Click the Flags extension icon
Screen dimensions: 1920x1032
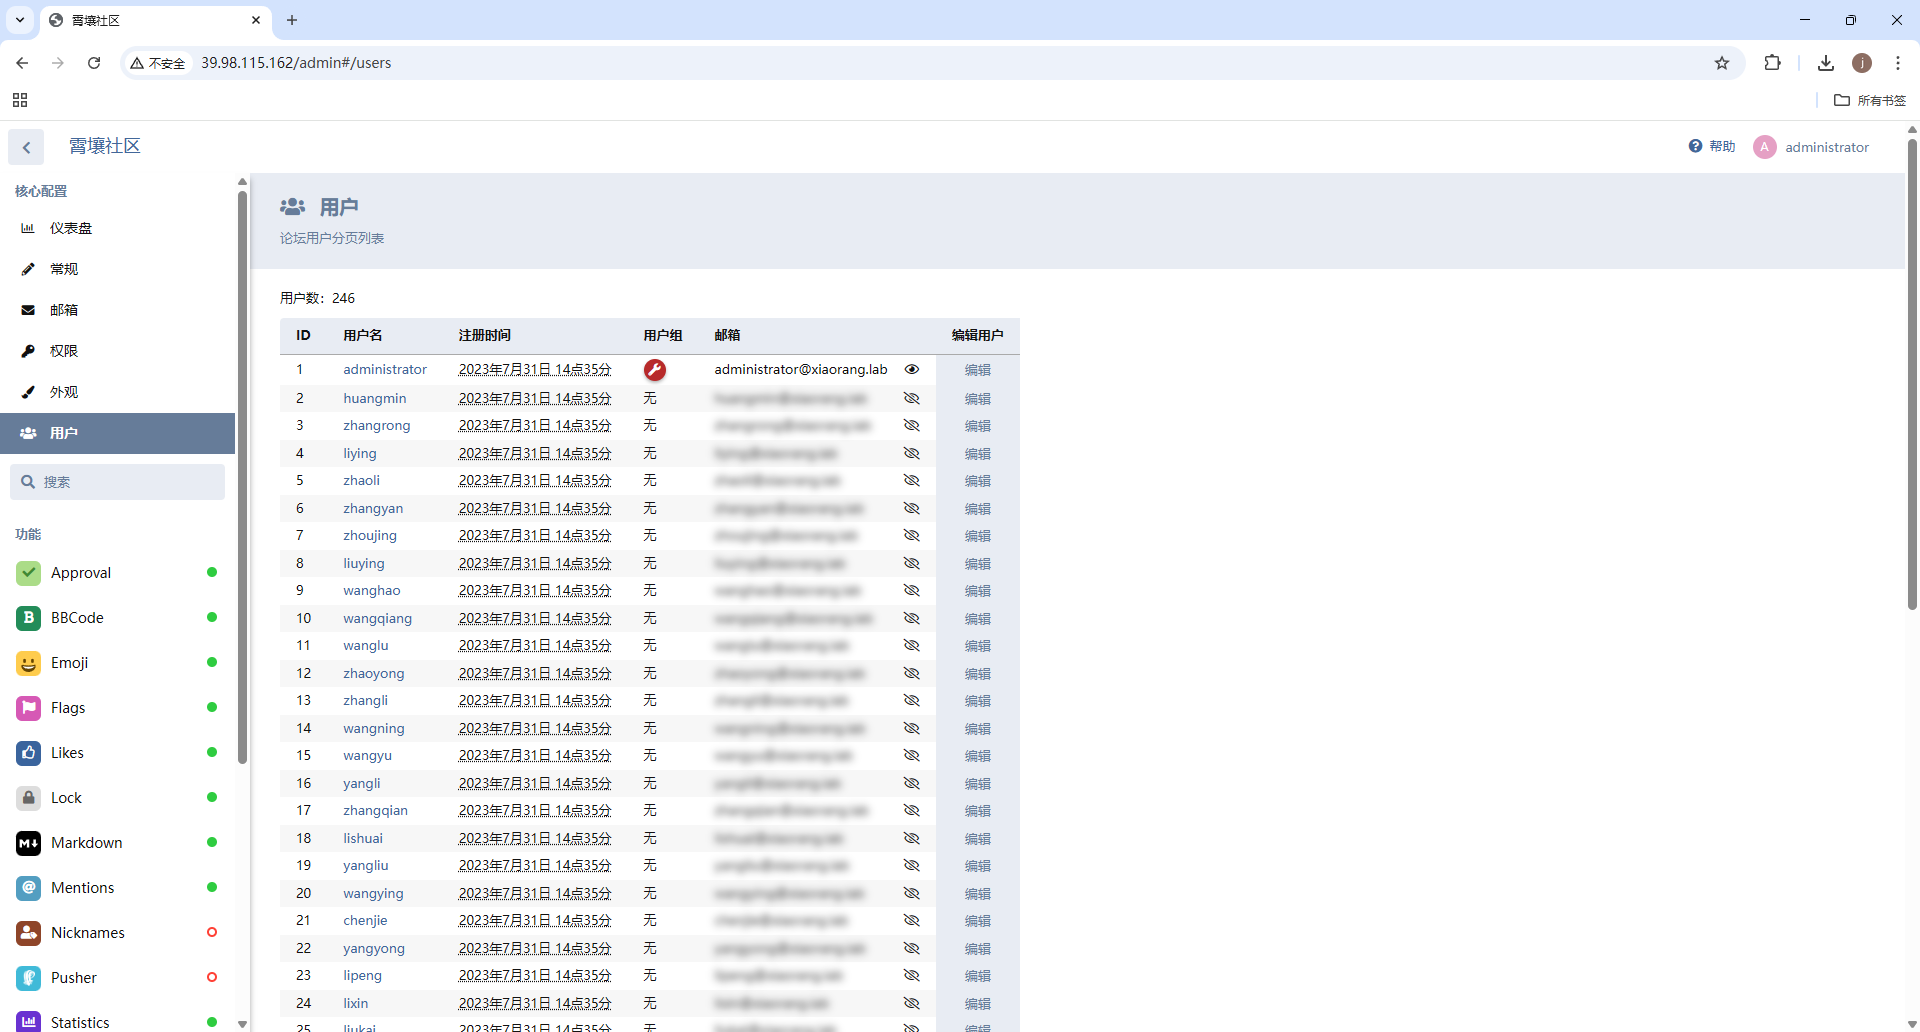pos(28,708)
